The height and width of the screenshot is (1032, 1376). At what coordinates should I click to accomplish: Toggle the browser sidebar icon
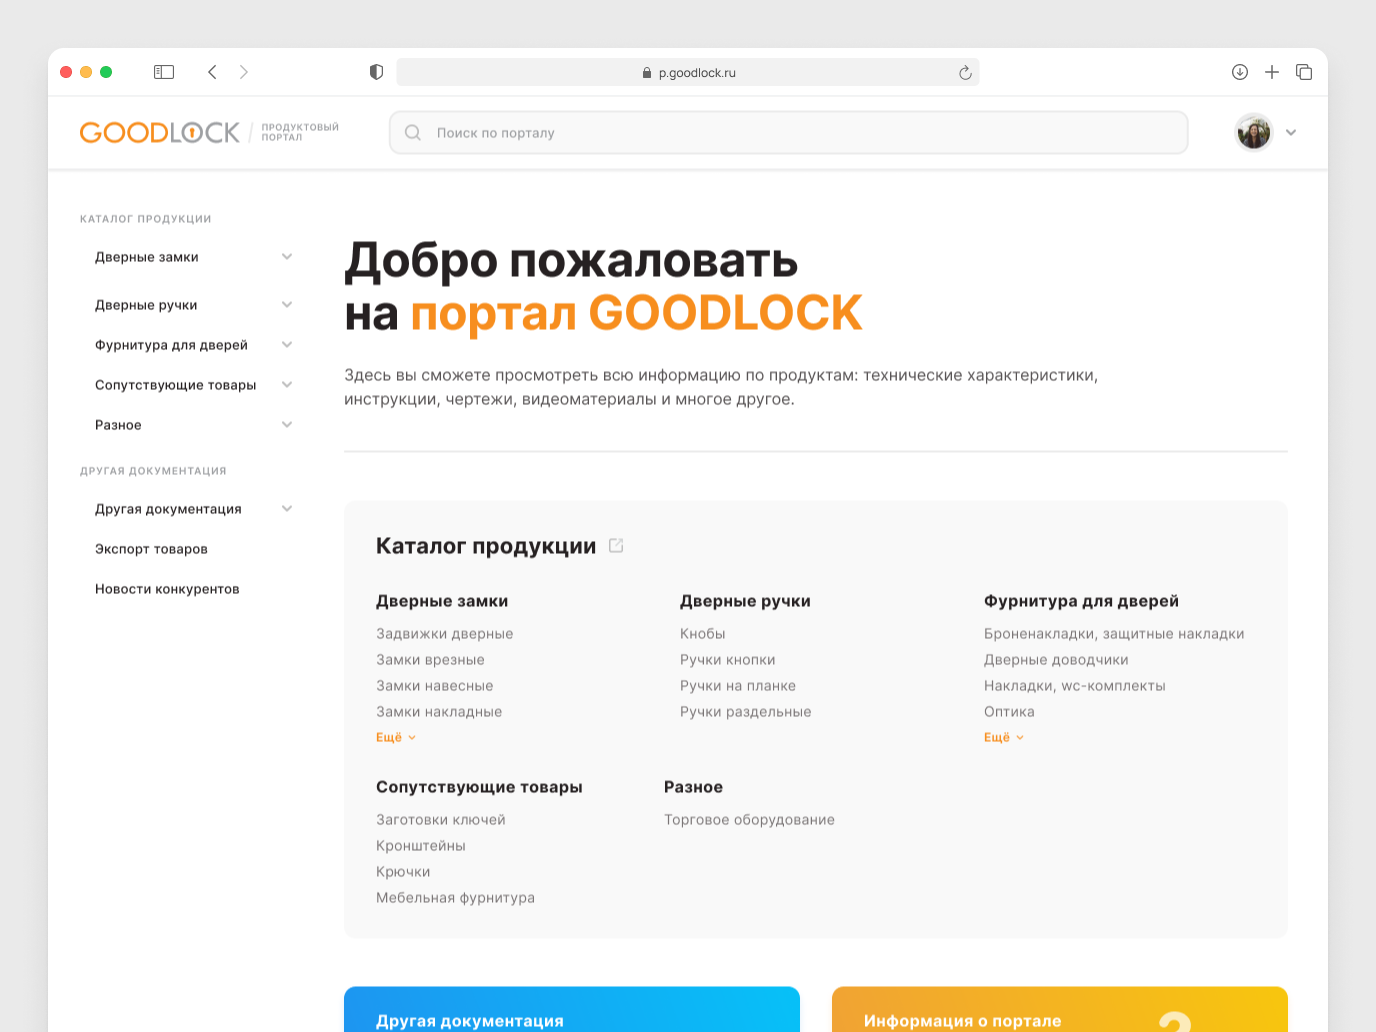(x=164, y=72)
